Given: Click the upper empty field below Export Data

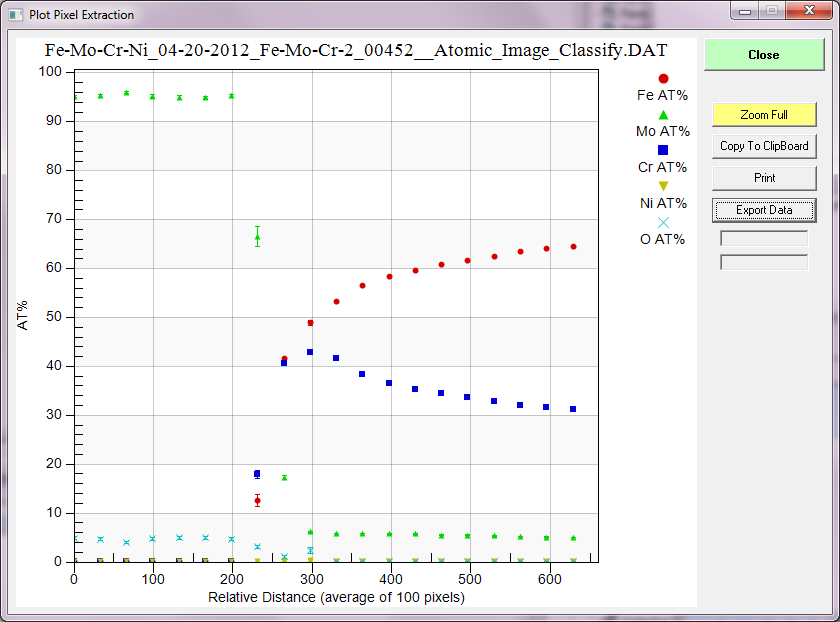Looking at the screenshot, I should pos(764,239).
